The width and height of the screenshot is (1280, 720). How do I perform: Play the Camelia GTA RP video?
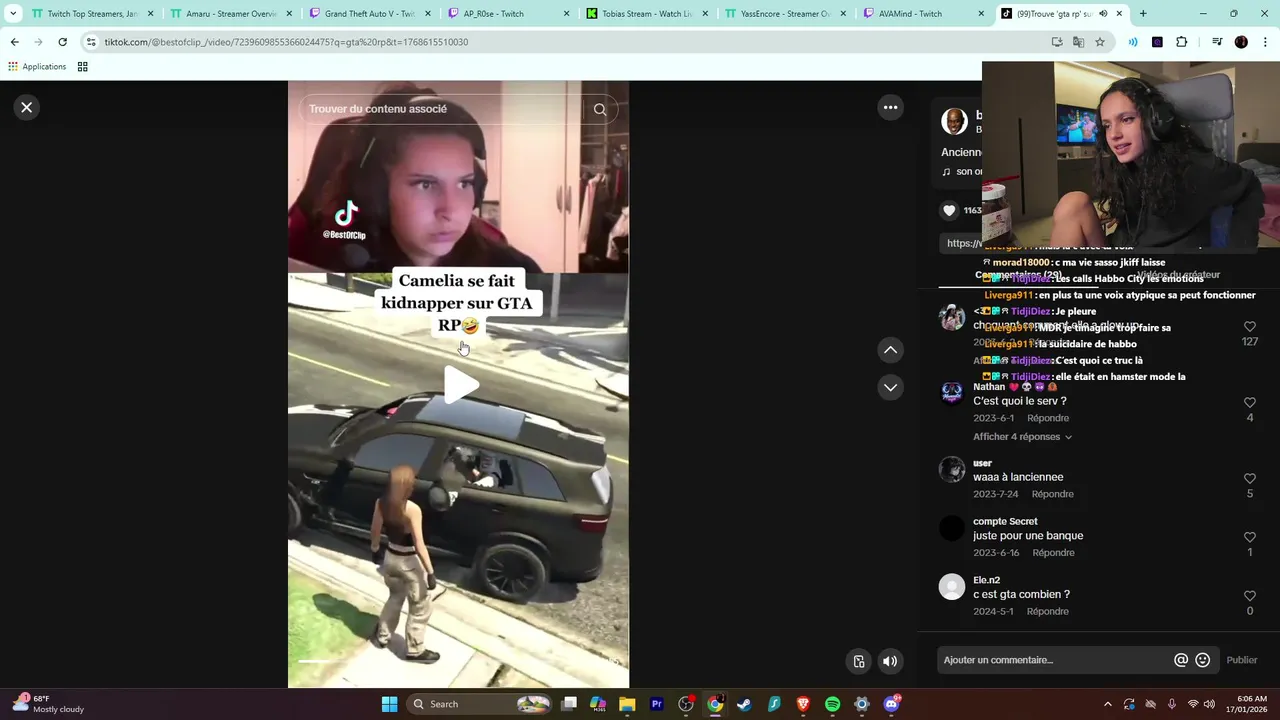coord(459,385)
